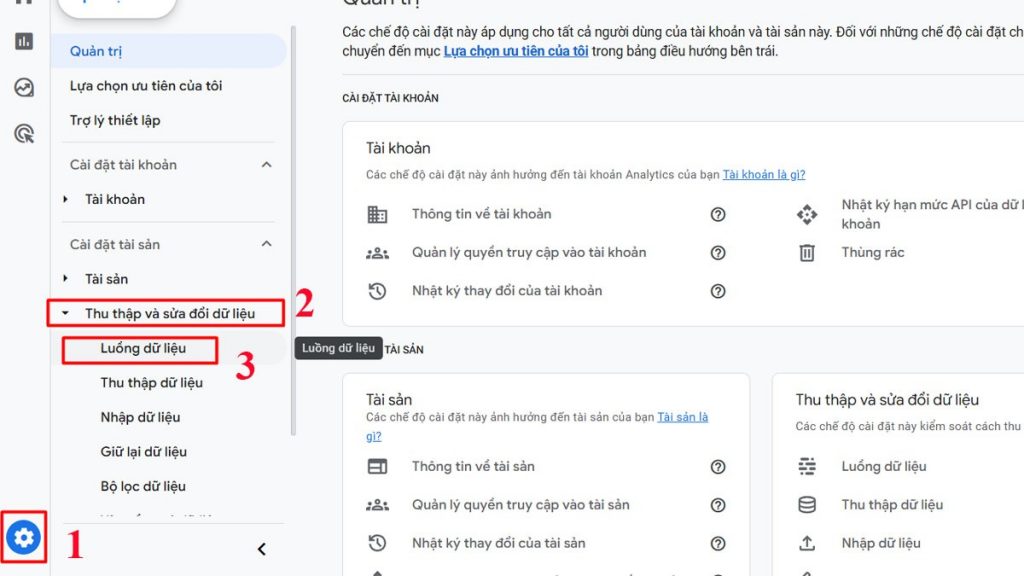Collapse the Cài đặt tài khoản section
The image size is (1024, 576).
coord(266,165)
